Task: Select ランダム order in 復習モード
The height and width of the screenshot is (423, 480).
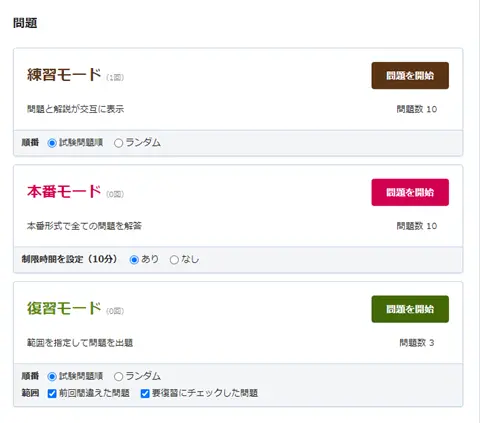Action: click(118, 376)
